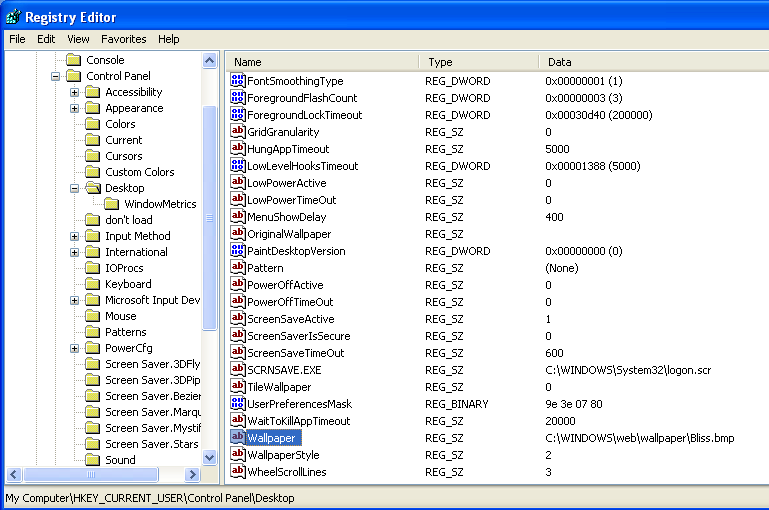Click the Cursors folder icon
The image size is (769, 510).
[93, 156]
